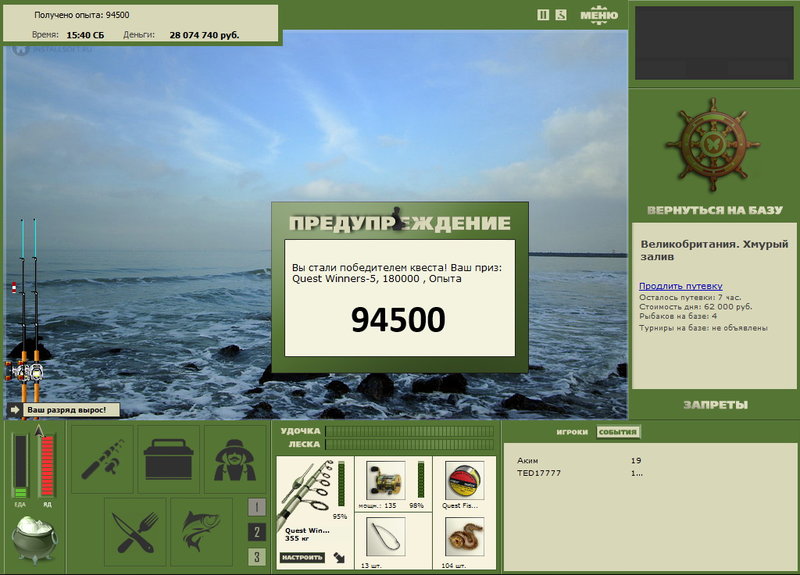The image size is (800, 575).
Task: Expand the 'Ваш разряд вырос!' notification arrow
Action: pyautogui.click(x=14, y=410)
